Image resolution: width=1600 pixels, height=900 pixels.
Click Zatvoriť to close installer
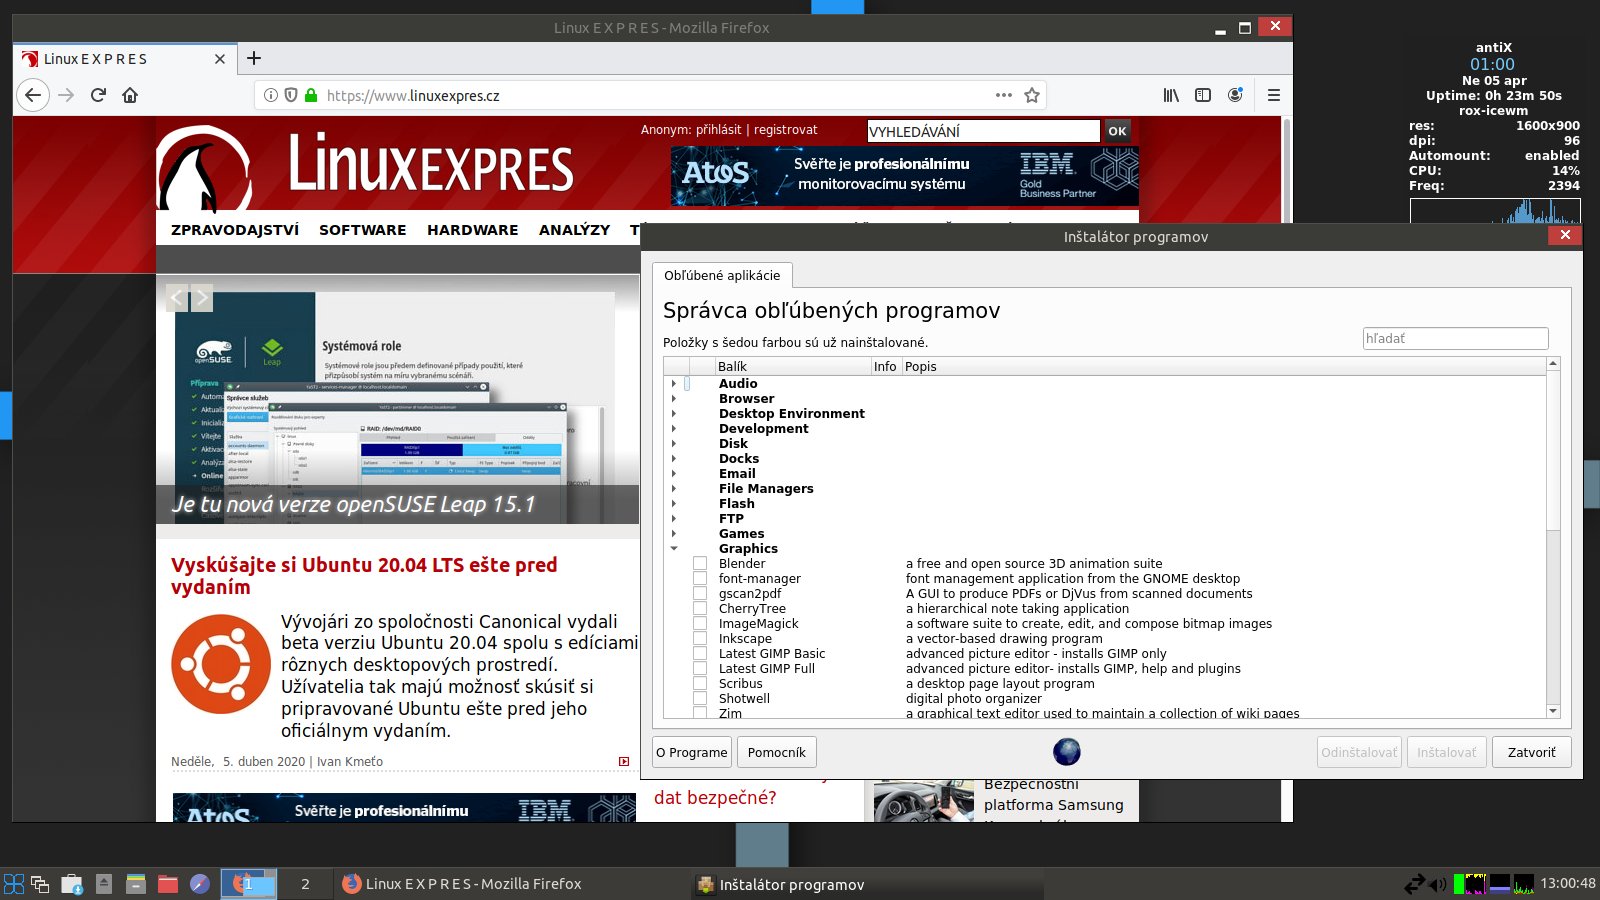click(x=1532, y=752)
